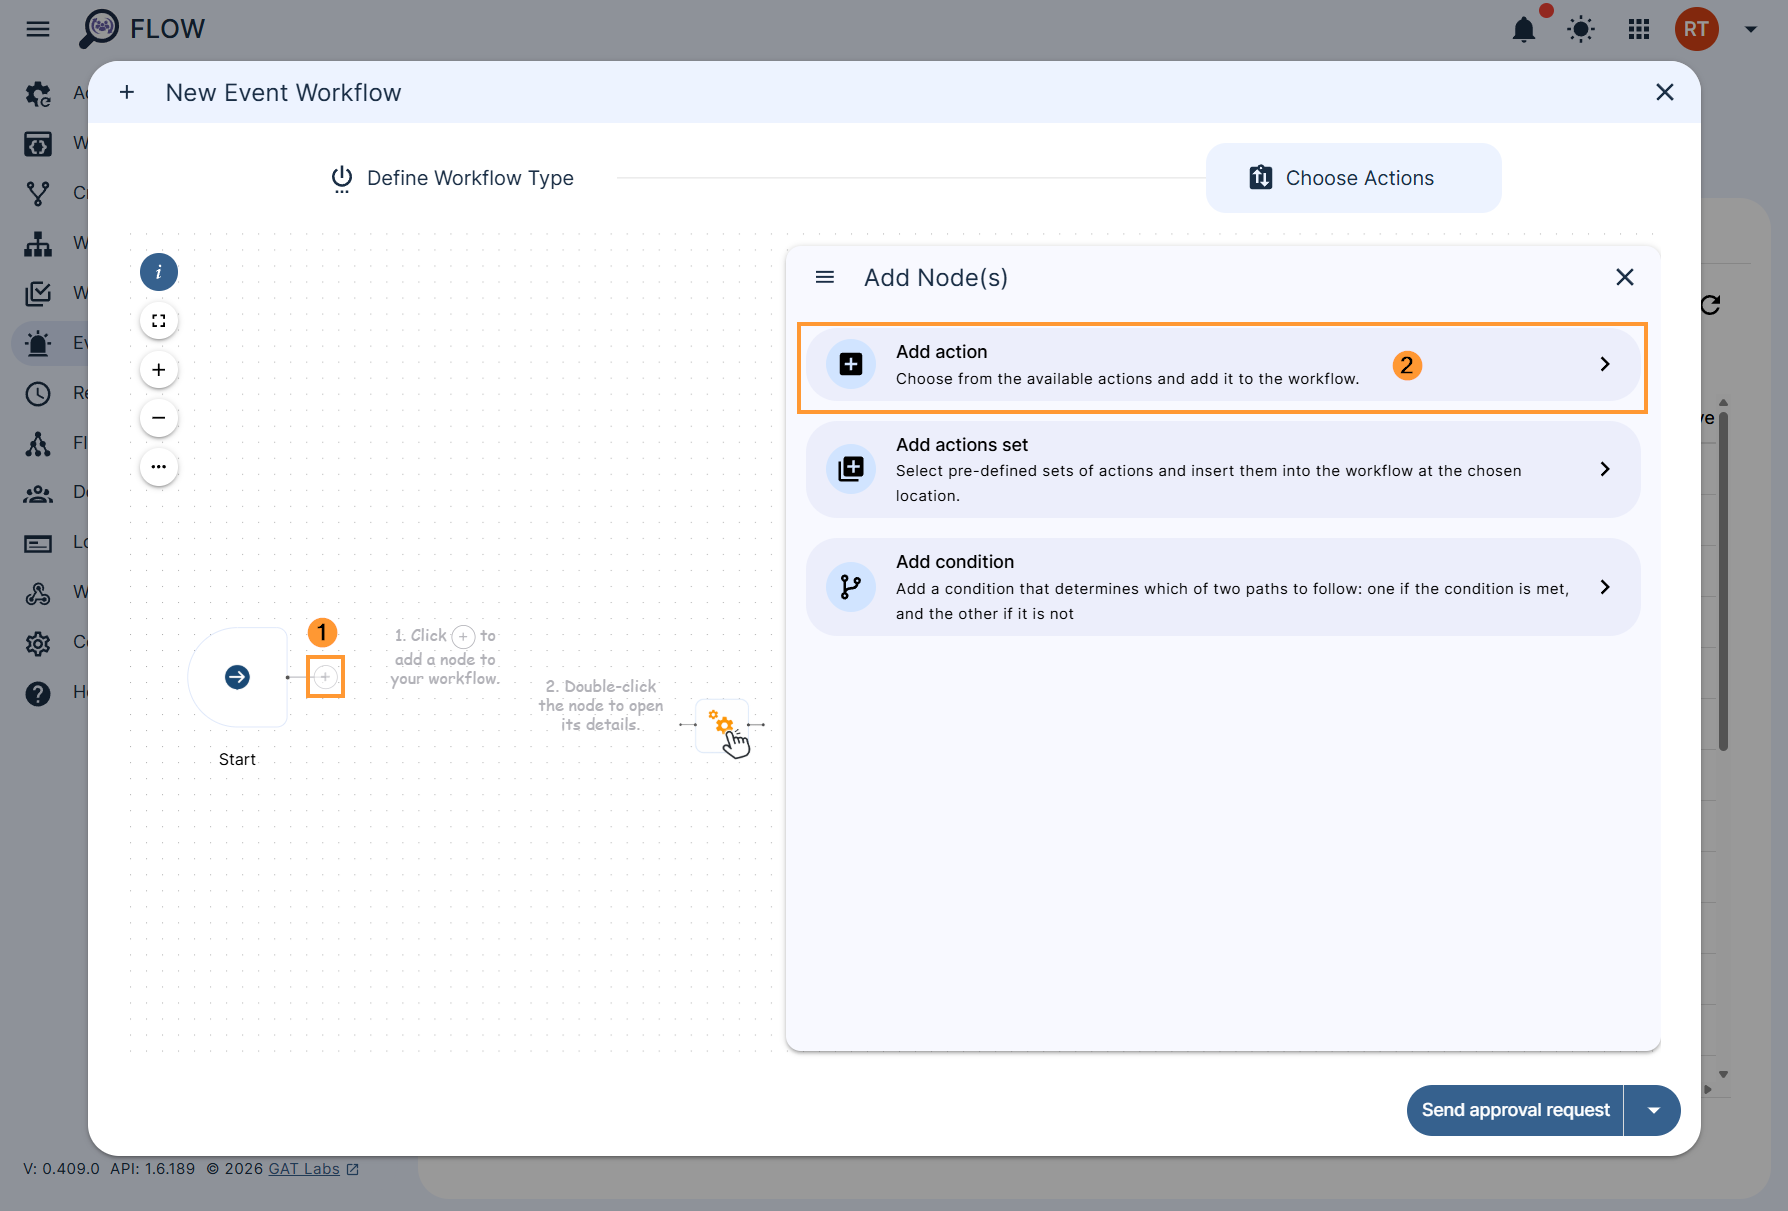Image resolution: width=1788 pixels, height=1211 pixels.
Task: Open the apps grid launcher
Action: [x=1639, y=29]
